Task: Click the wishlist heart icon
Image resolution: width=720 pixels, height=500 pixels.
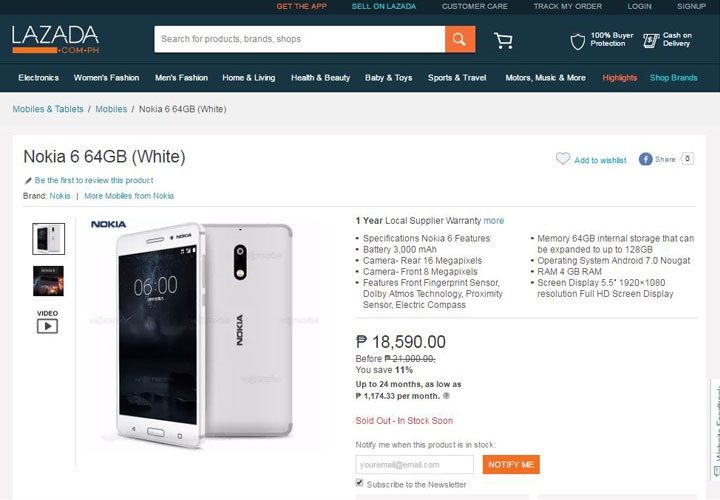Action: 563,159
